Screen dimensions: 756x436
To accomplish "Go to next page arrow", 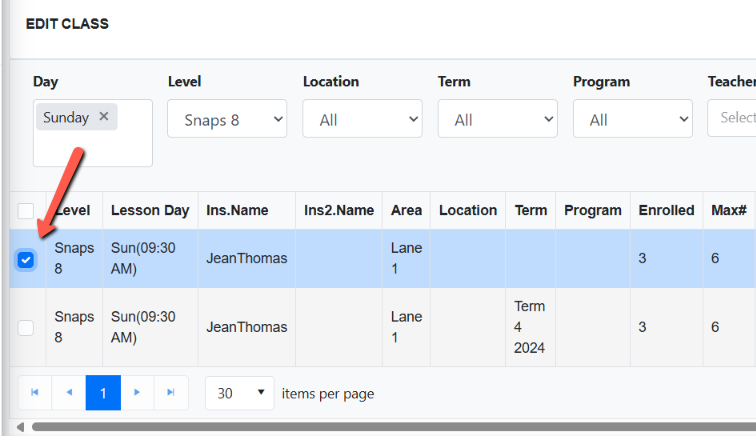I will pos(137,393).
